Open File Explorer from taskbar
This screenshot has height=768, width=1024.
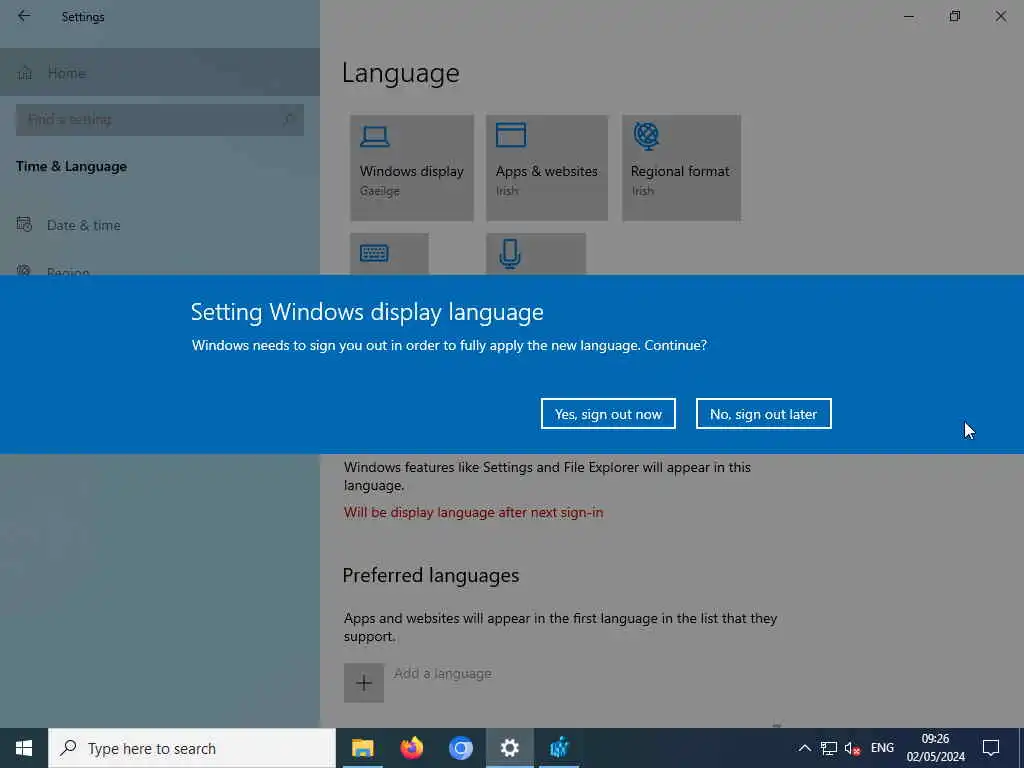362,748
